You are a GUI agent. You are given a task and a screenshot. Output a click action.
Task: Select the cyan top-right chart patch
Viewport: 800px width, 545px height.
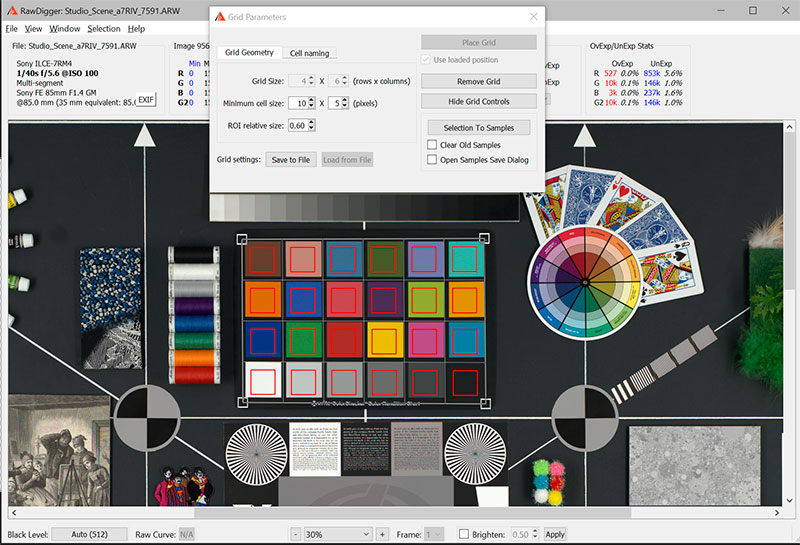[x=466, y=259]
